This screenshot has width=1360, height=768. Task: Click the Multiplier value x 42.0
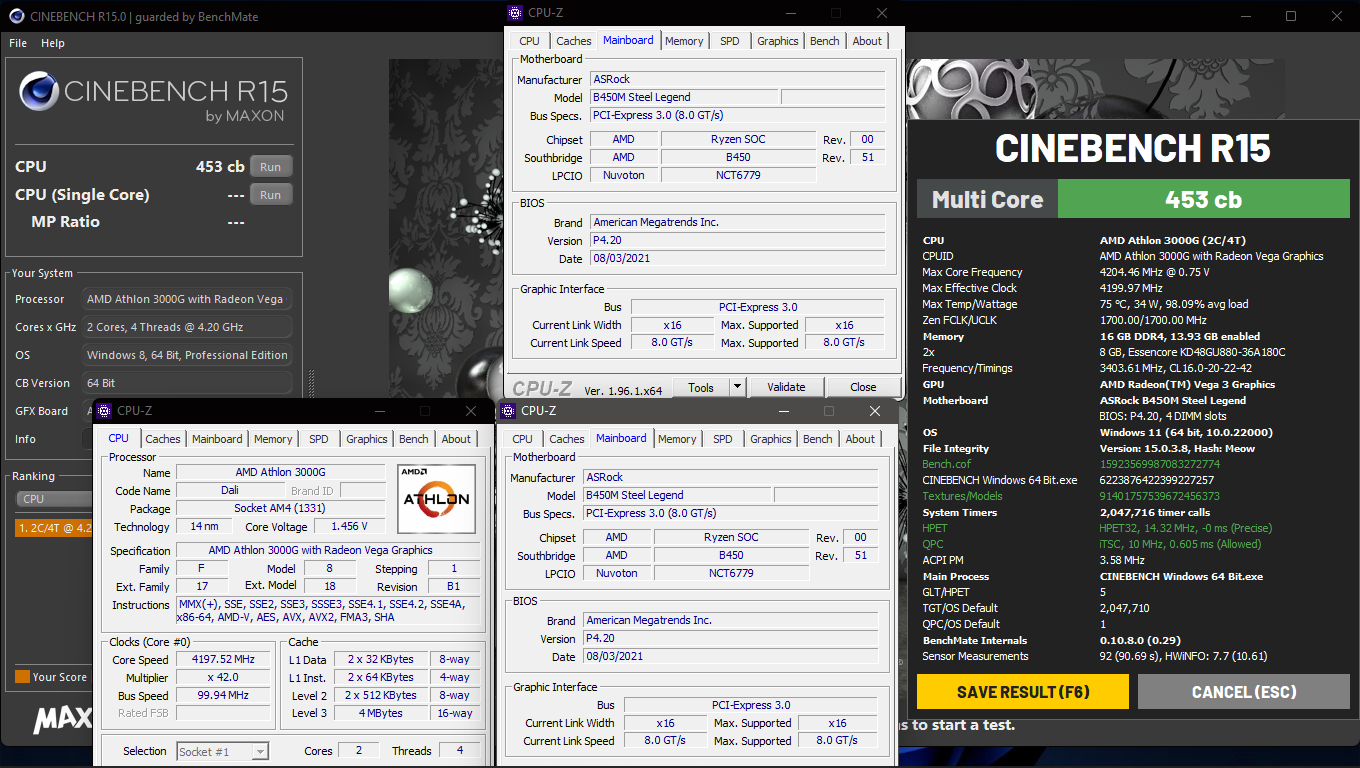point(223,678)
